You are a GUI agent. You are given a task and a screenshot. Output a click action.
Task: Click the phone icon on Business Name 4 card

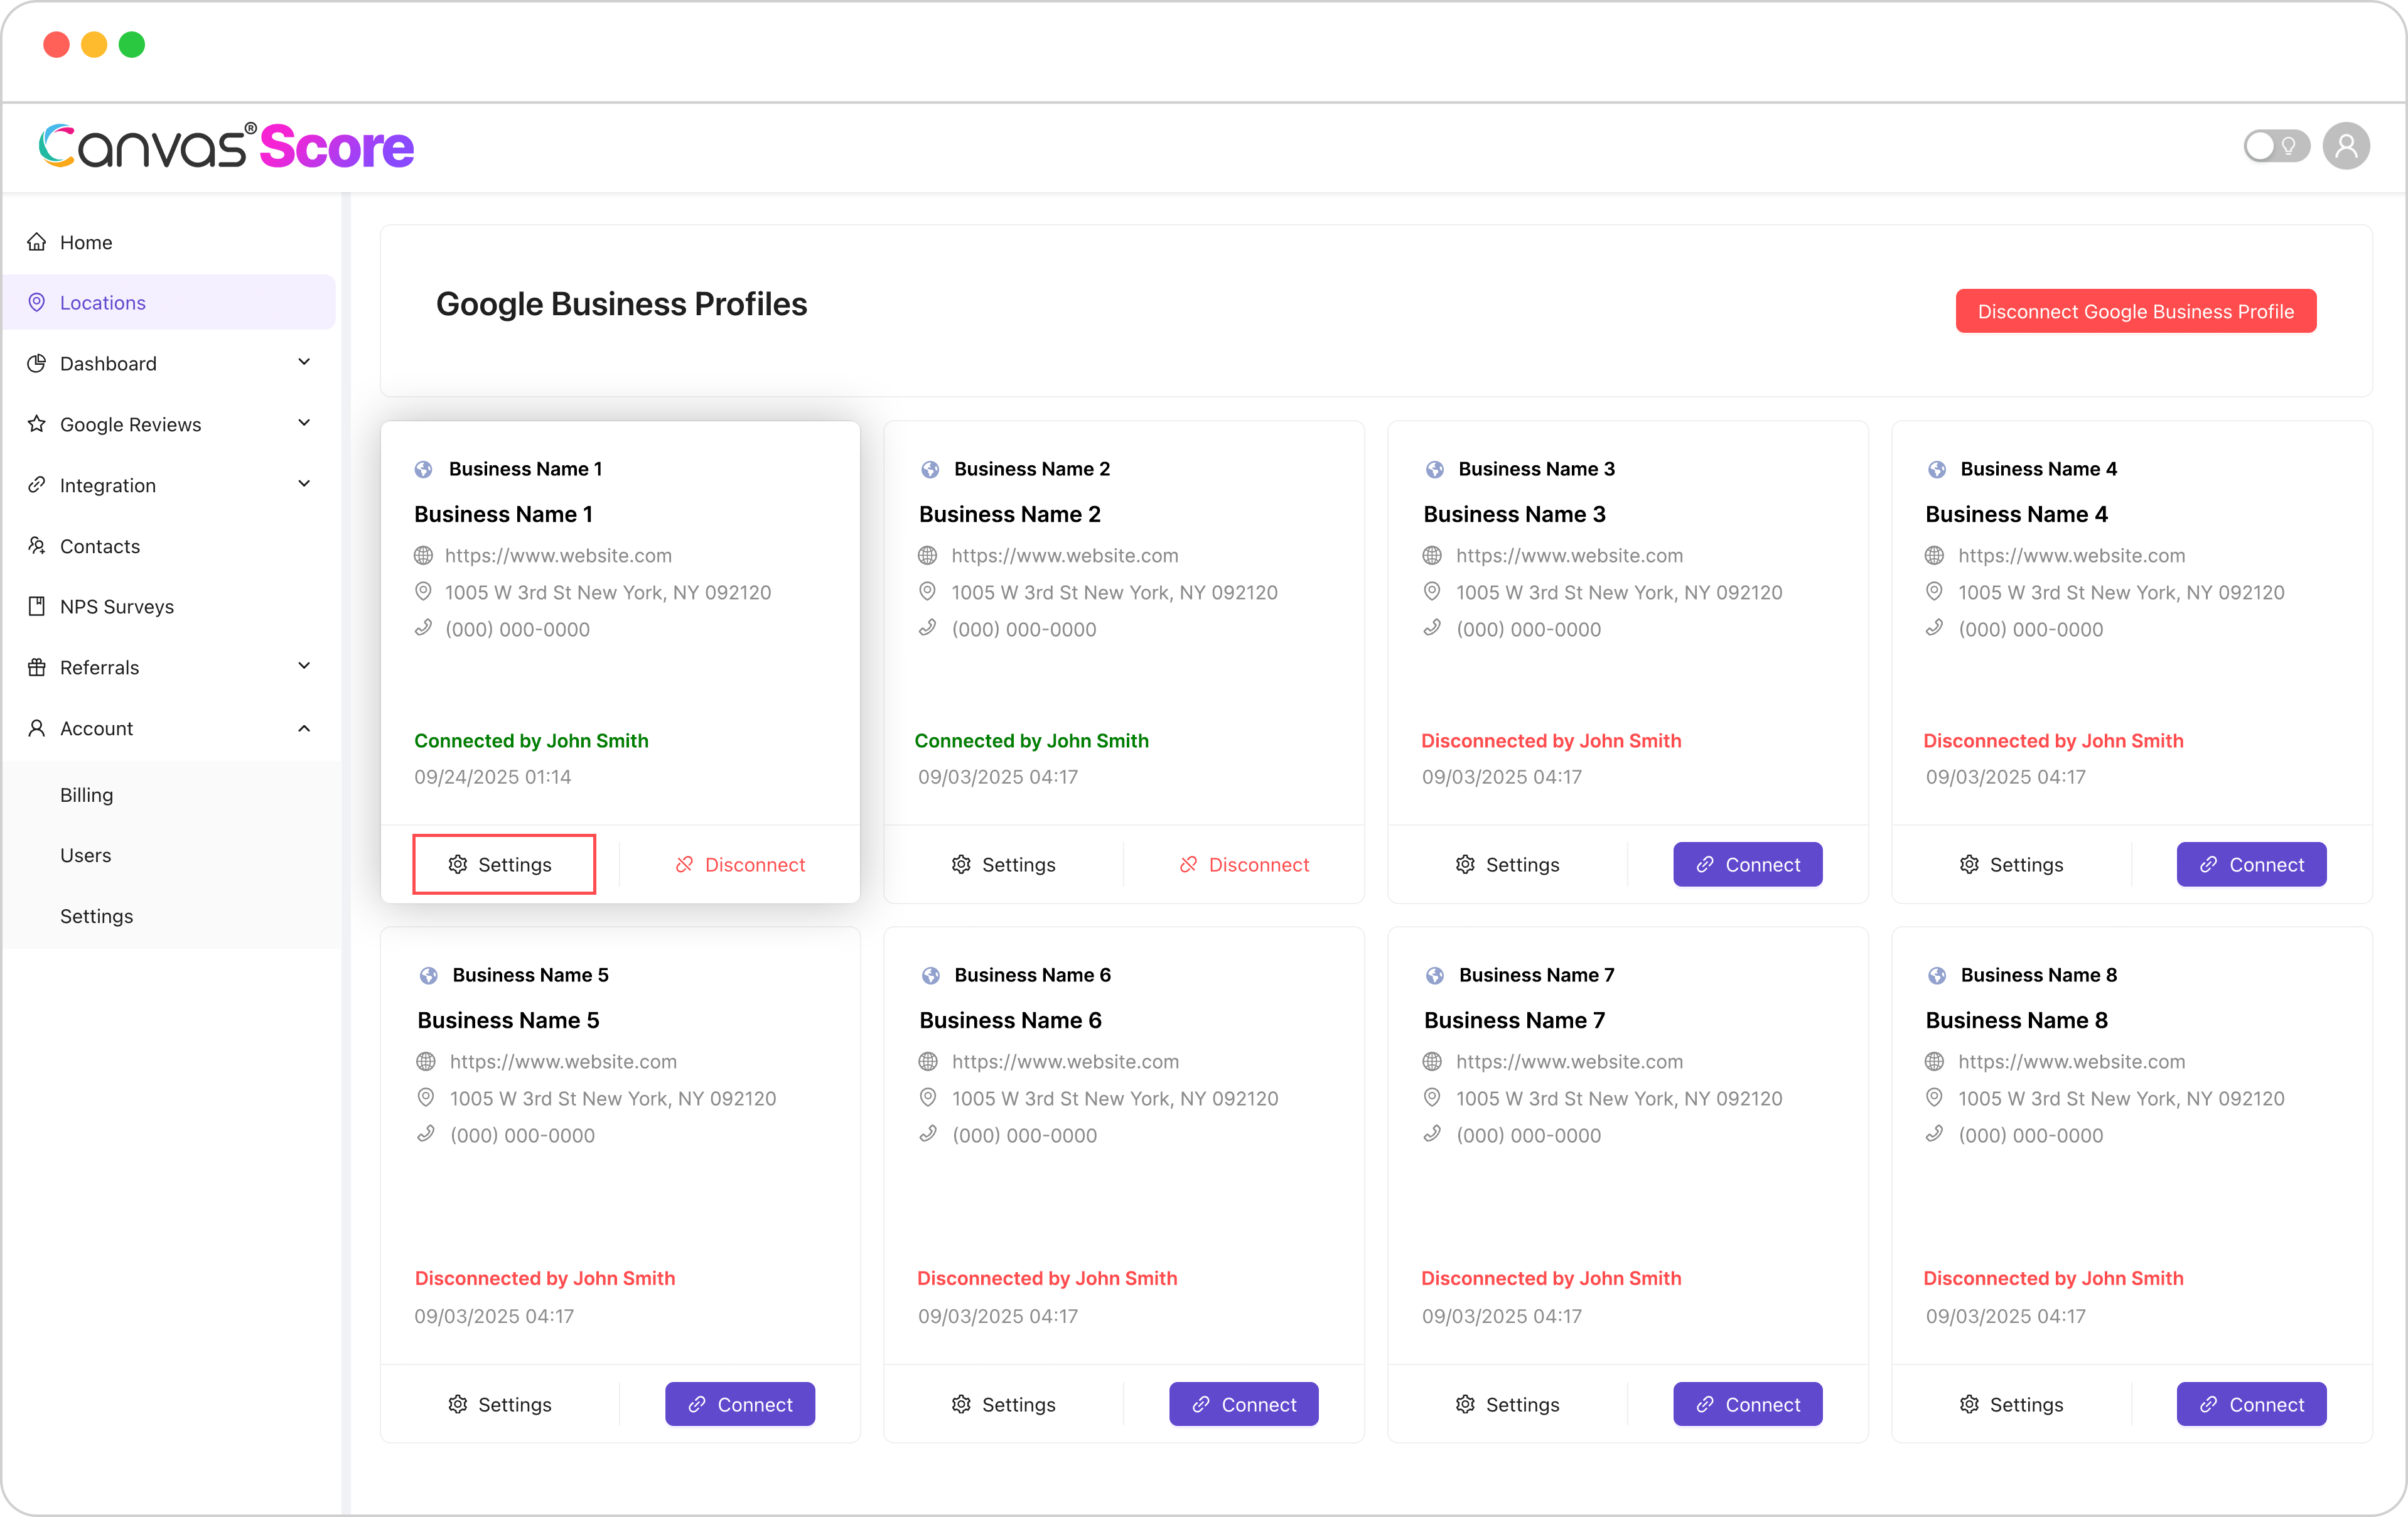tap(1934, 628)
